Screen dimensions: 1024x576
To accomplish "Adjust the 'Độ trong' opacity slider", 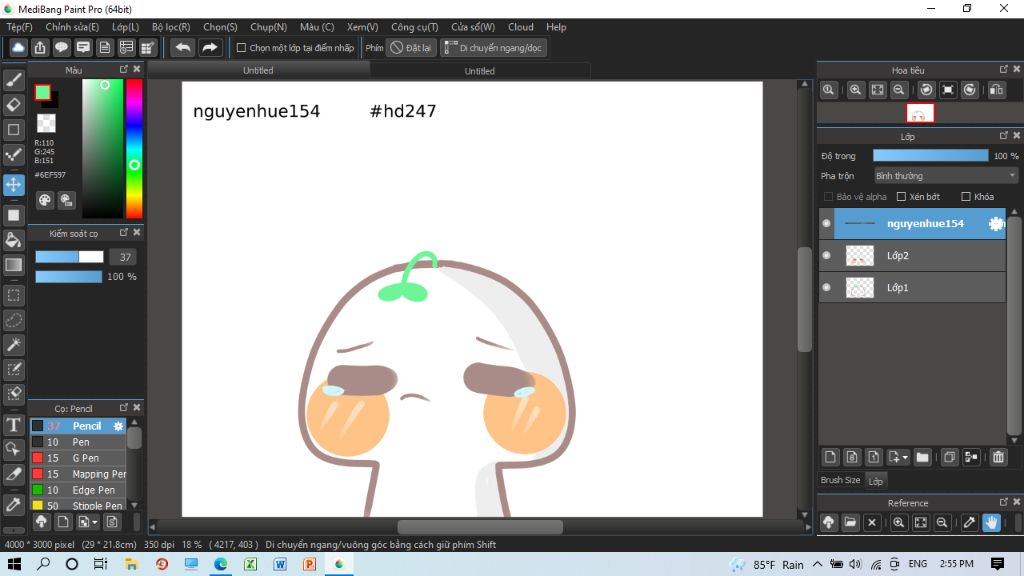I will pos(931,155).
